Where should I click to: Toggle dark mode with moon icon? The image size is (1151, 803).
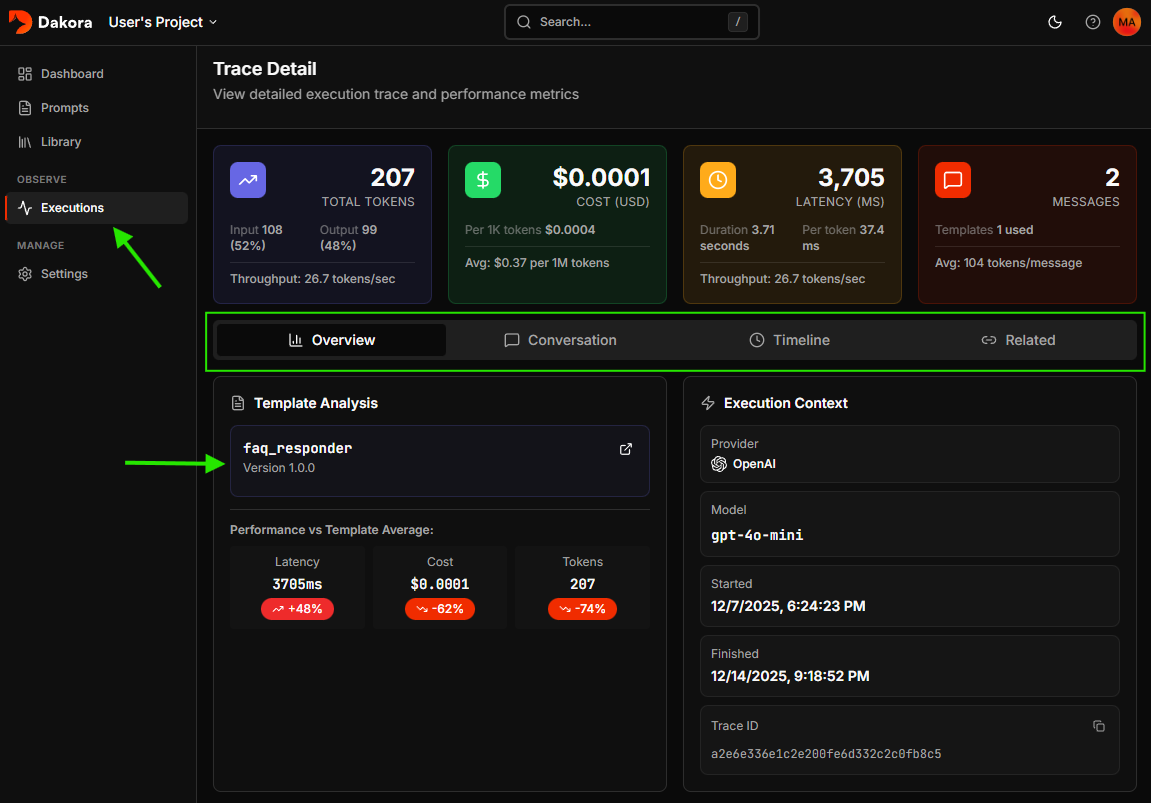coord(1054,22)
